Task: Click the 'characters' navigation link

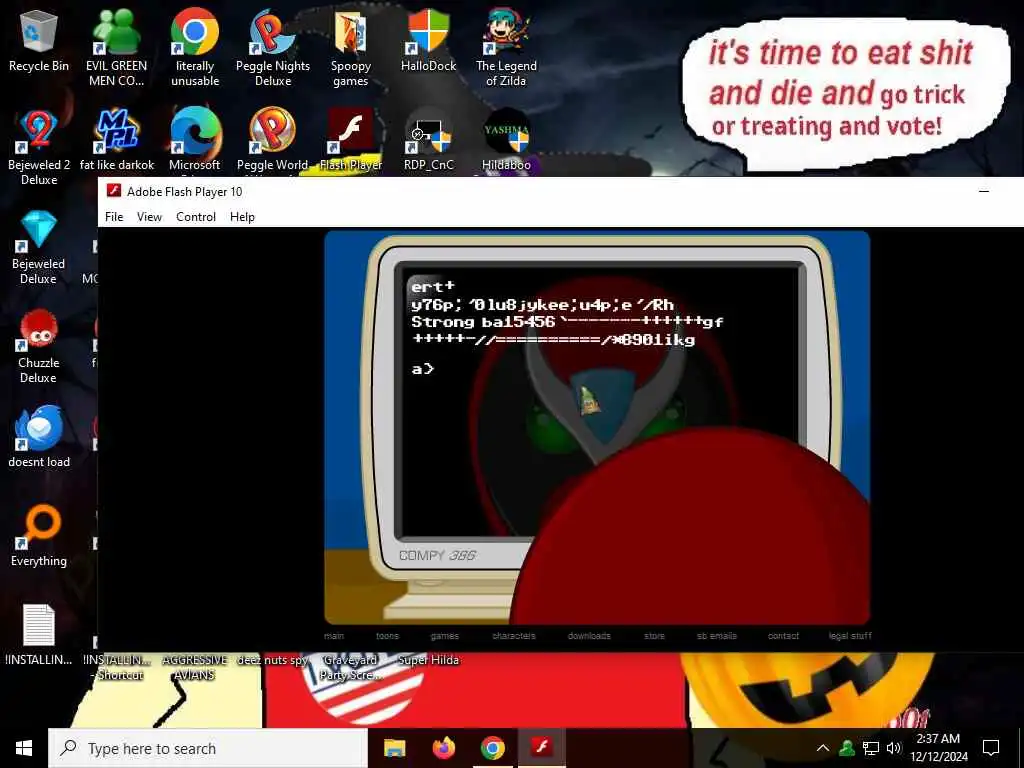Action: pyautogui.click(x=514, y=635)
